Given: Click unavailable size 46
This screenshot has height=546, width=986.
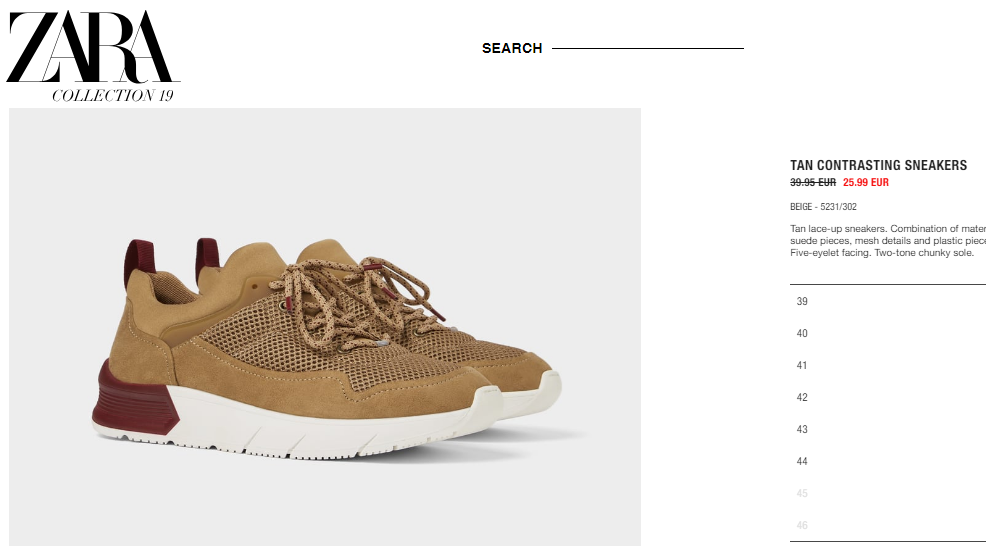Looking at the screenshot, I should tap(888, 526).
